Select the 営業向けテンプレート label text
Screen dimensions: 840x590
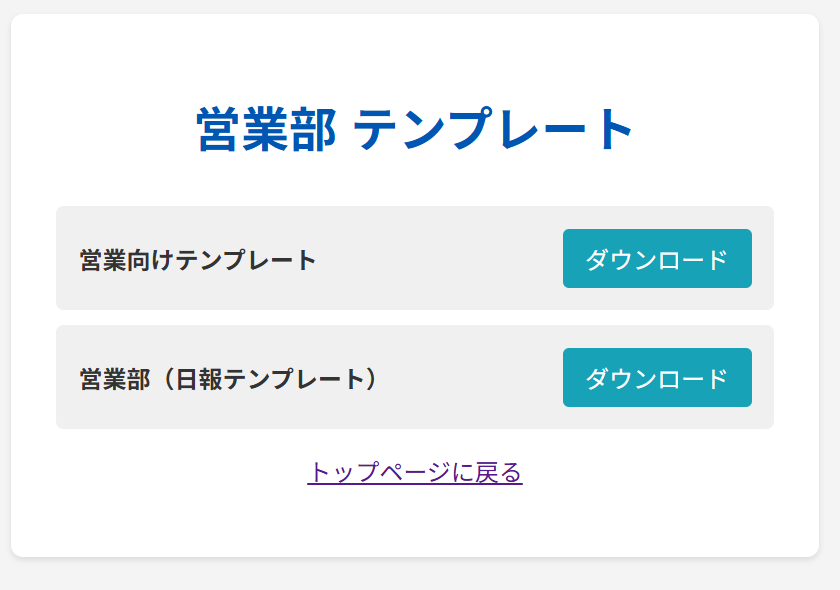198,260
